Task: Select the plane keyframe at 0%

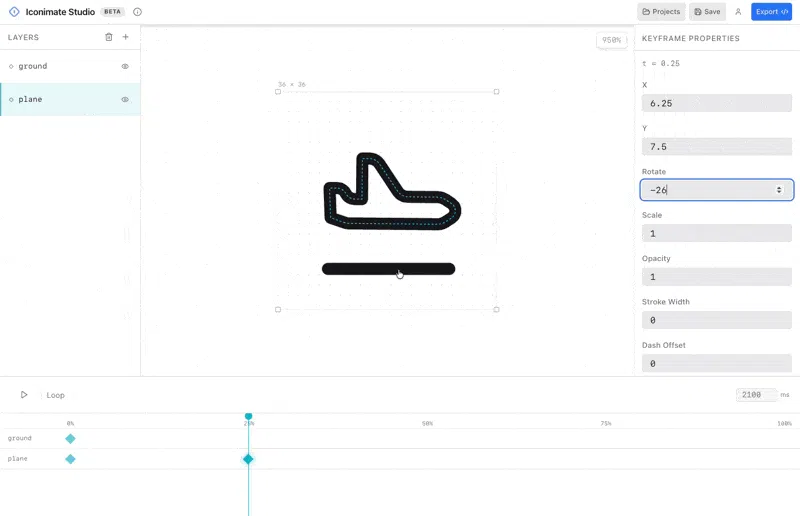Action: 70,459
